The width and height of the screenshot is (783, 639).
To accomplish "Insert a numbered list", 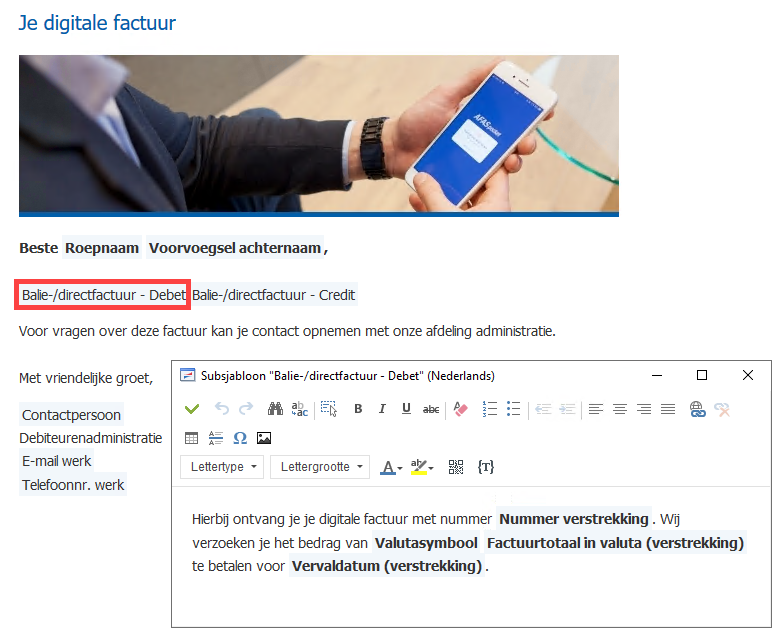I will tap(490, 409).
